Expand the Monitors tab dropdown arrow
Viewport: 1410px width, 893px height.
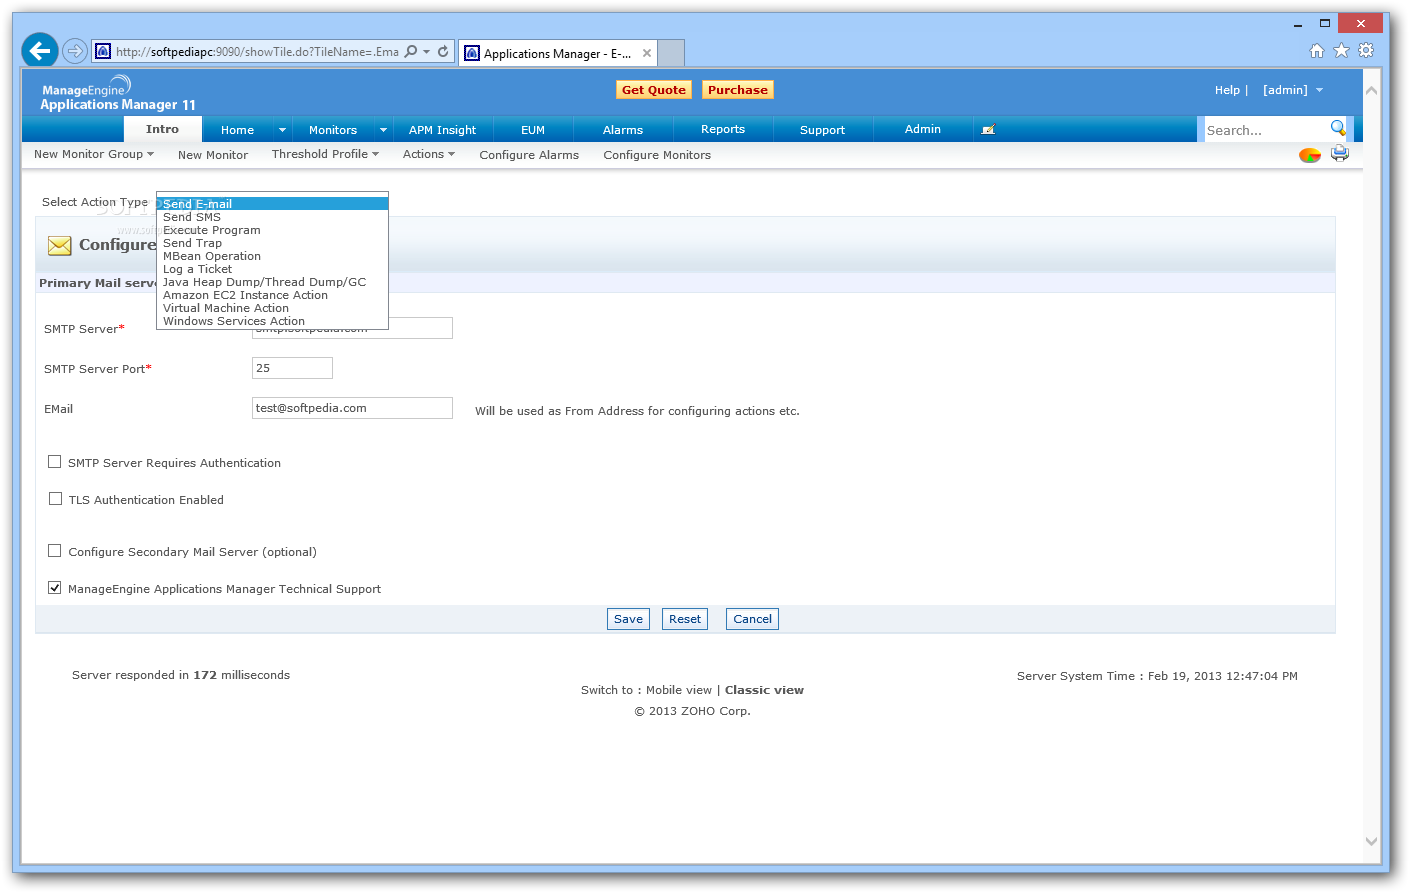pos(383,130)
